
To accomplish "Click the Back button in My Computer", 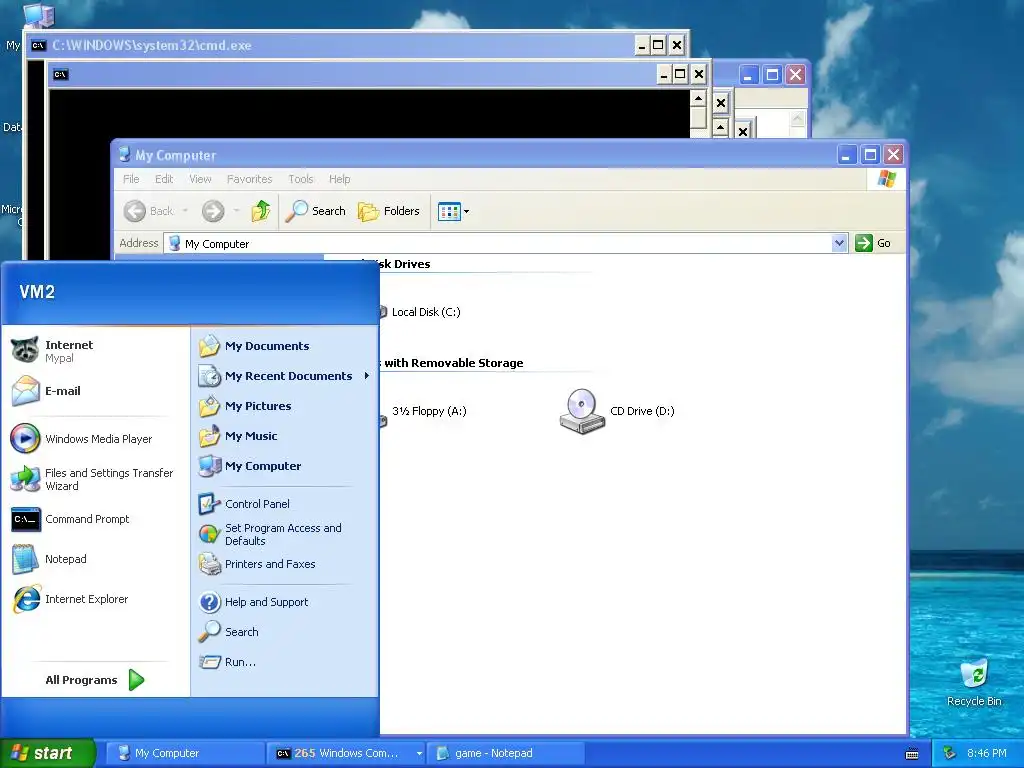I will [149, 211].
